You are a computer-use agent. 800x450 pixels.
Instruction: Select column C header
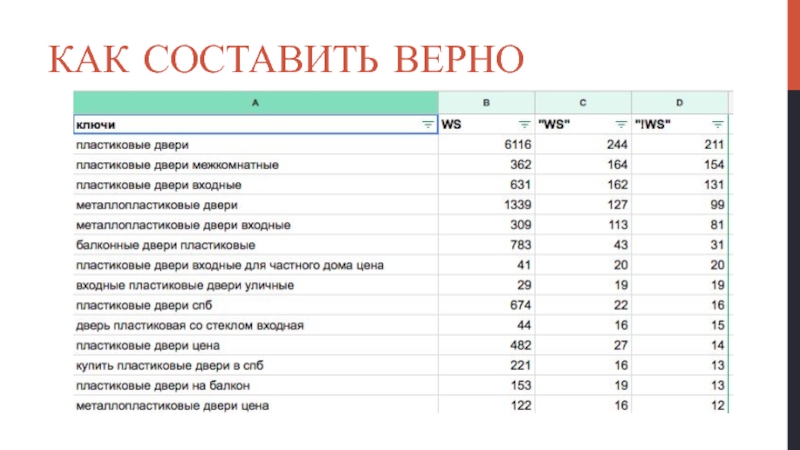(583, 103)
